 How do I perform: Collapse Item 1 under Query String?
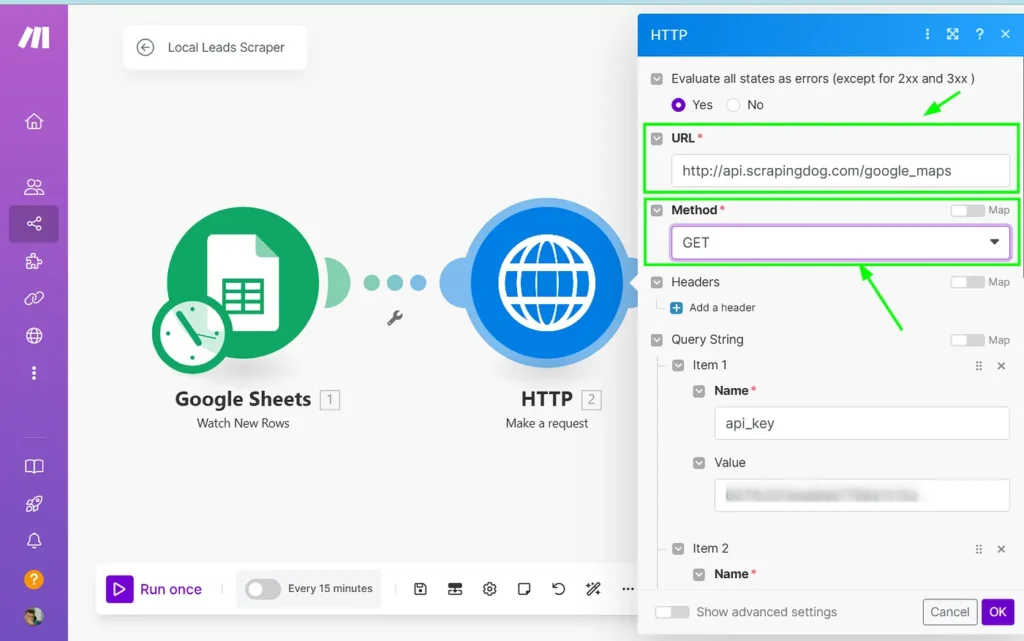678,365
